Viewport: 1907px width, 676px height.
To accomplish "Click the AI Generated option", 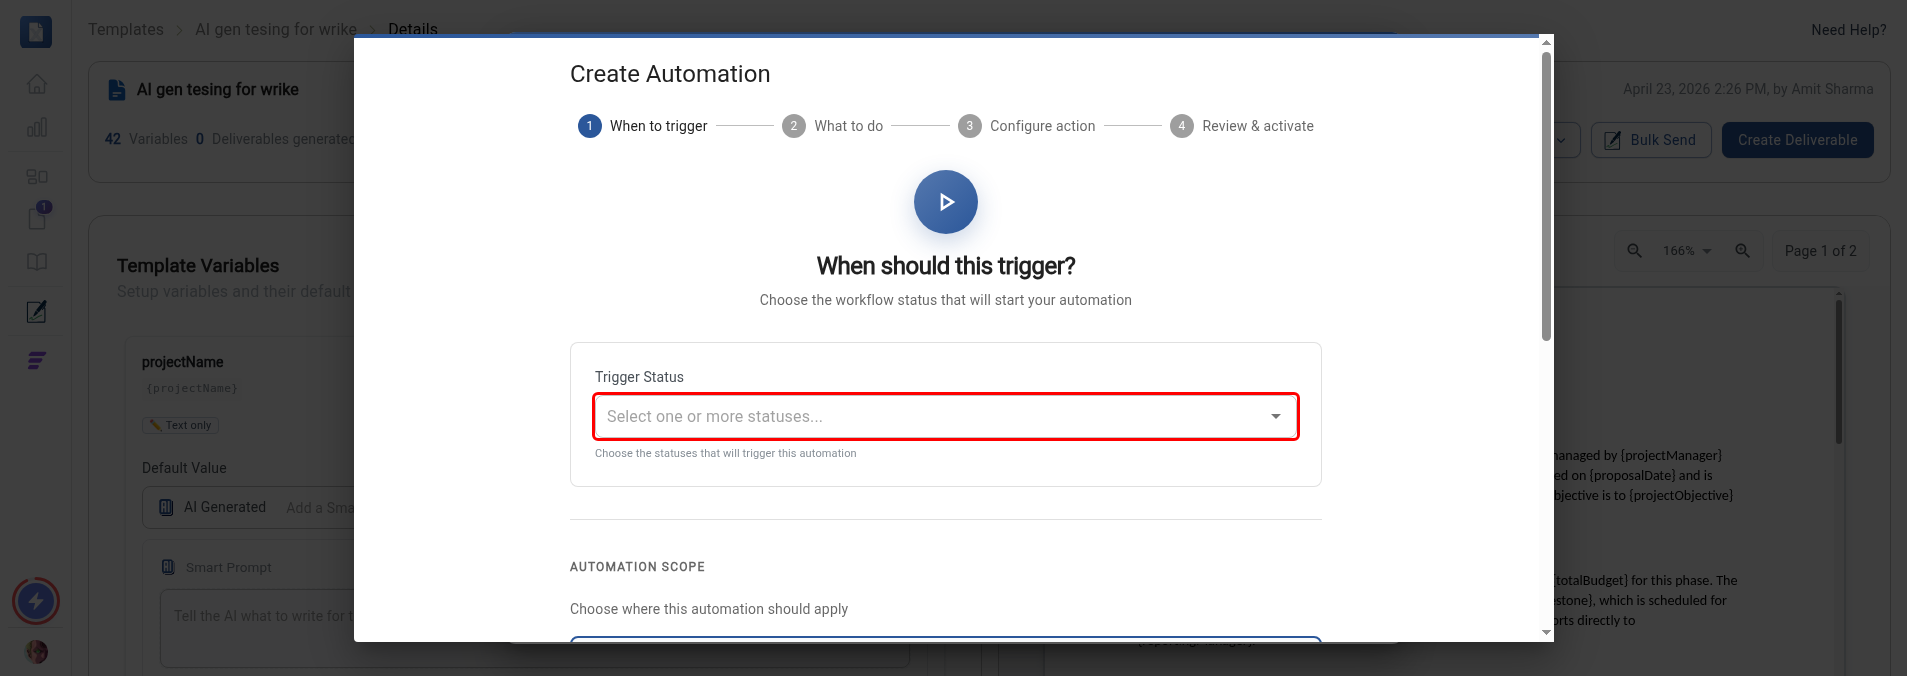I will pyautogui.click(x=225, y=507).
